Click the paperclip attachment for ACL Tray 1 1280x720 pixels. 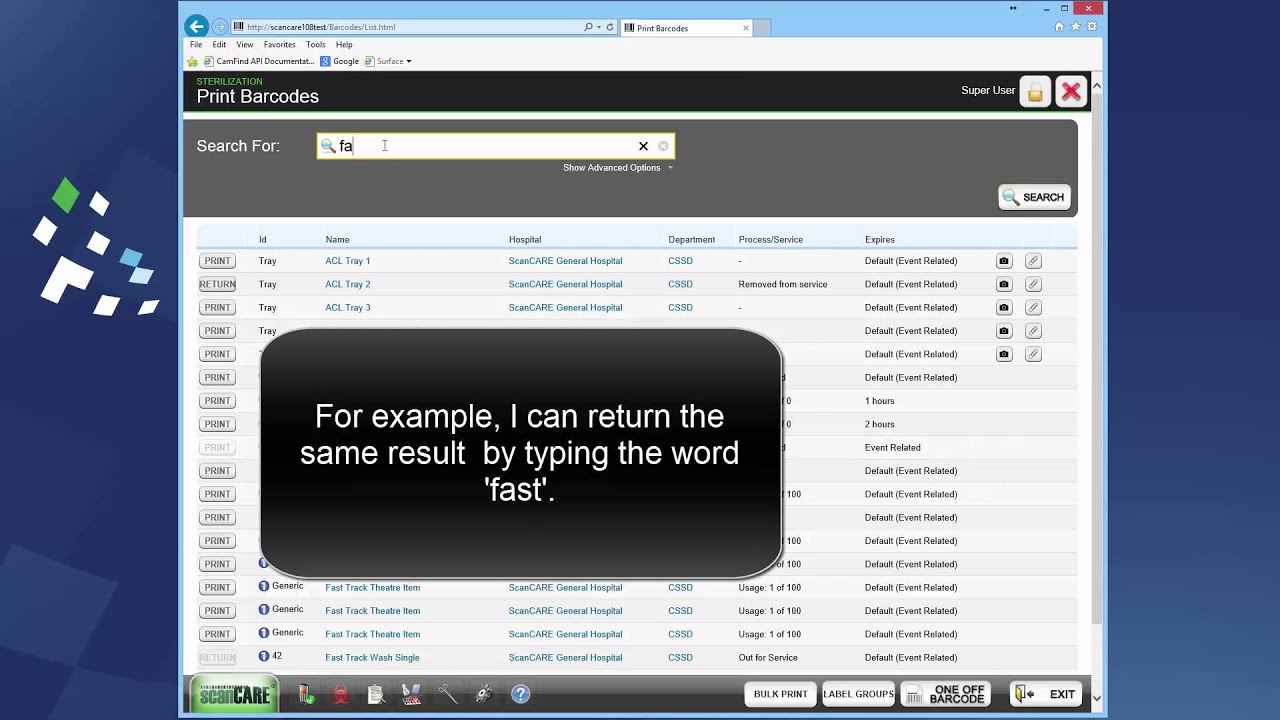click(x=1033, y=261)
